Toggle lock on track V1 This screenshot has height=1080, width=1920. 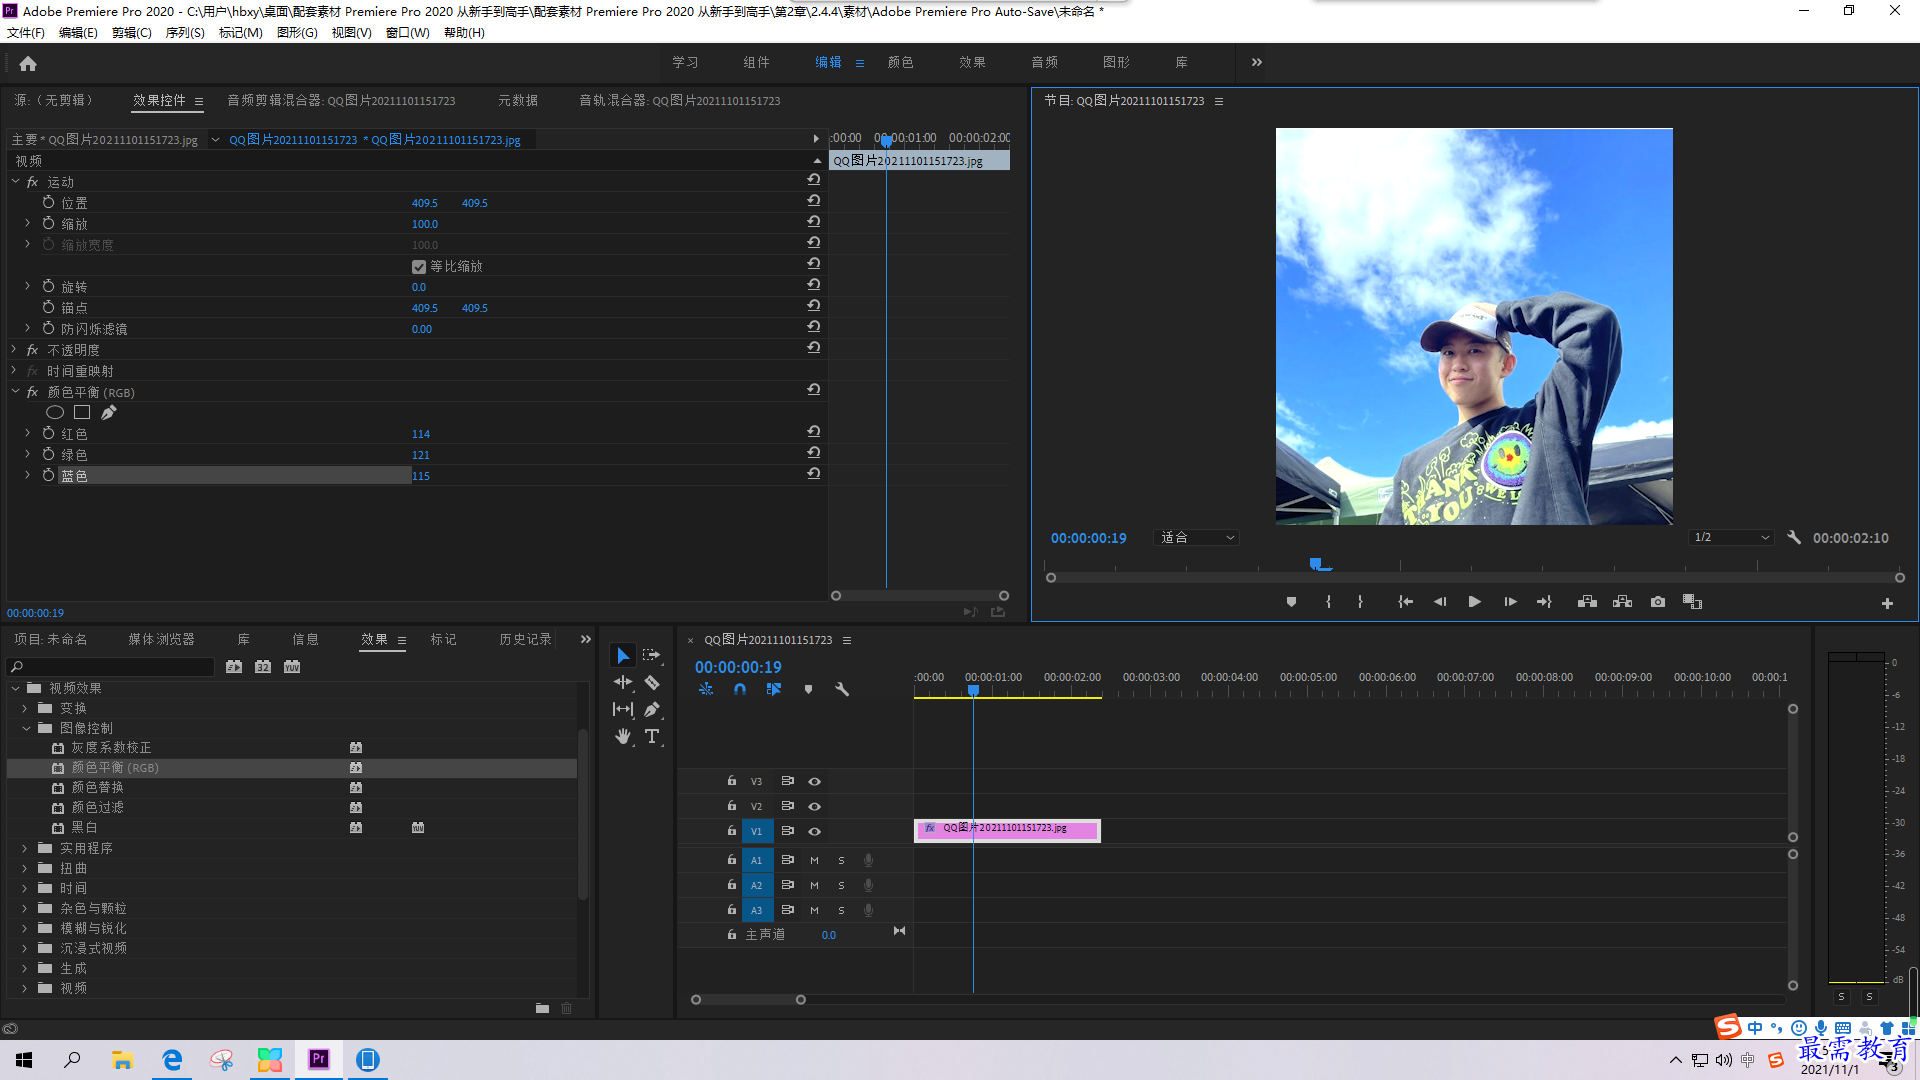point(732,831)
